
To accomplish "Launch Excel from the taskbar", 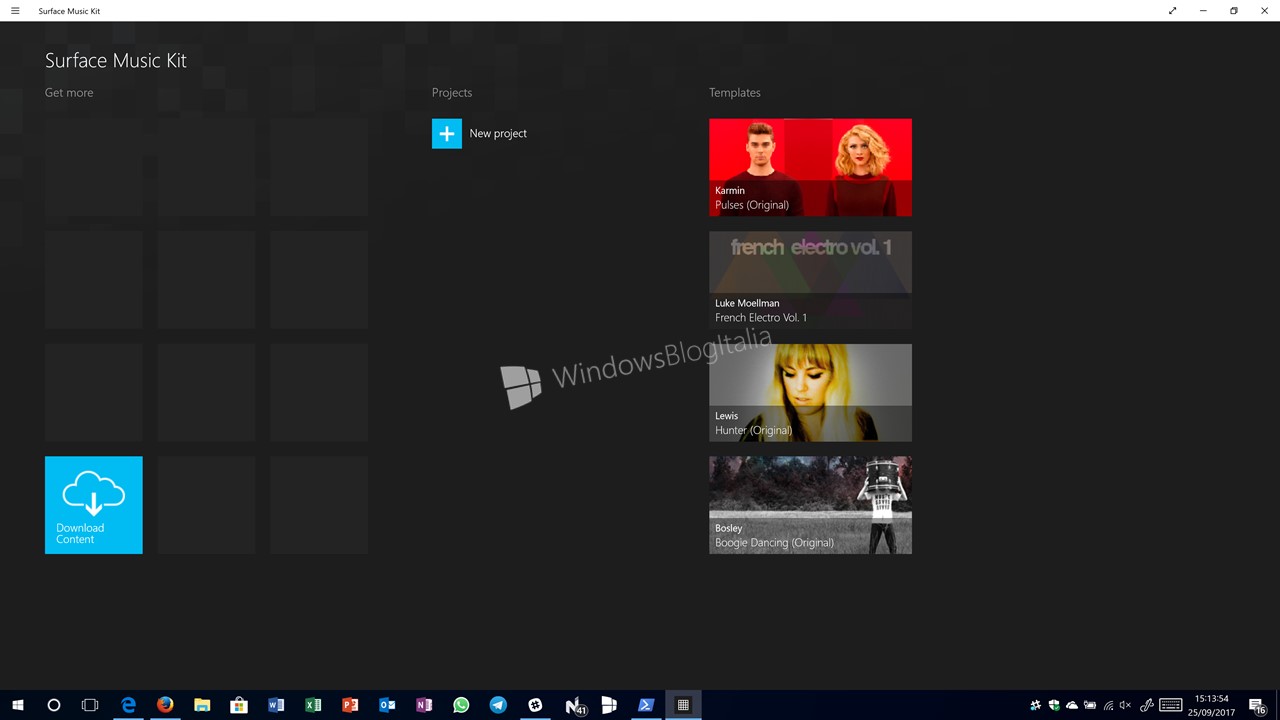I will click(313, 705).
